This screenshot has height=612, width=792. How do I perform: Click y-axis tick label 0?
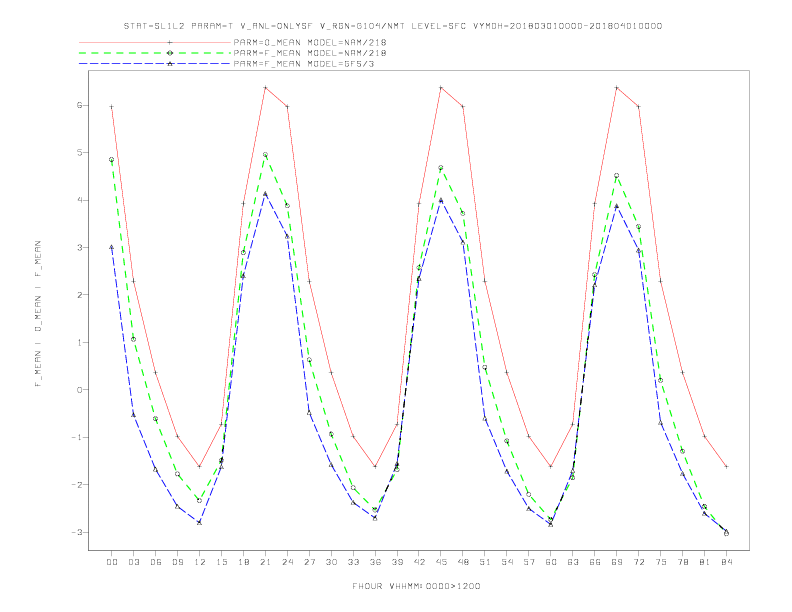79,390
